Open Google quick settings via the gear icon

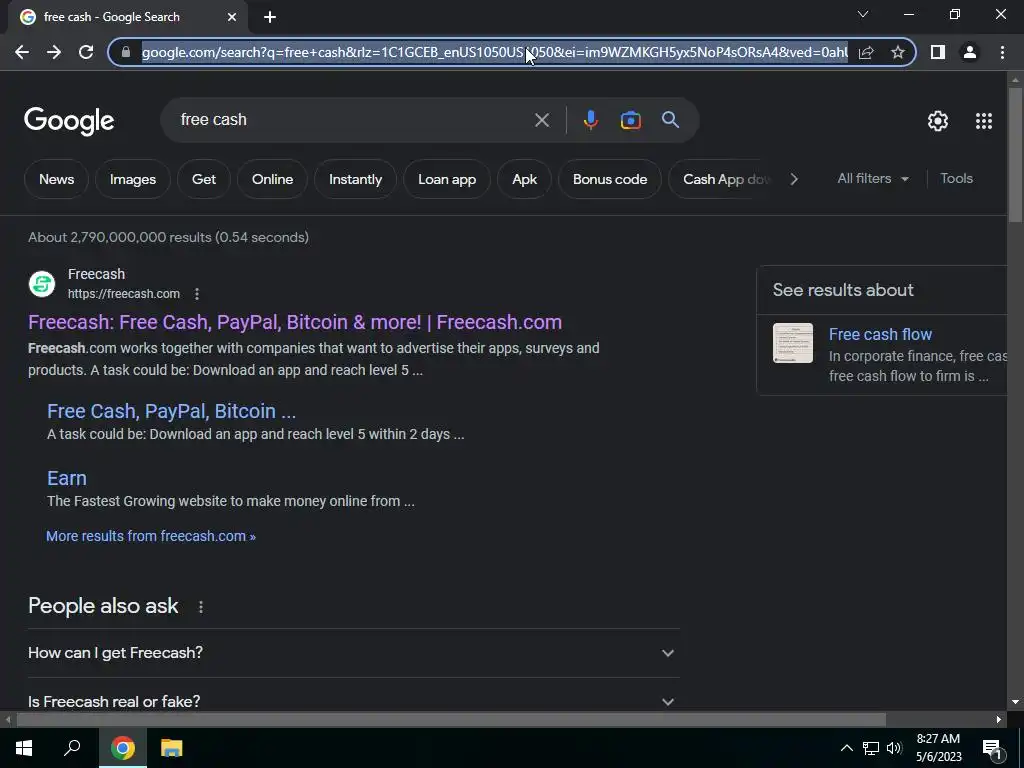coord(938,121)
